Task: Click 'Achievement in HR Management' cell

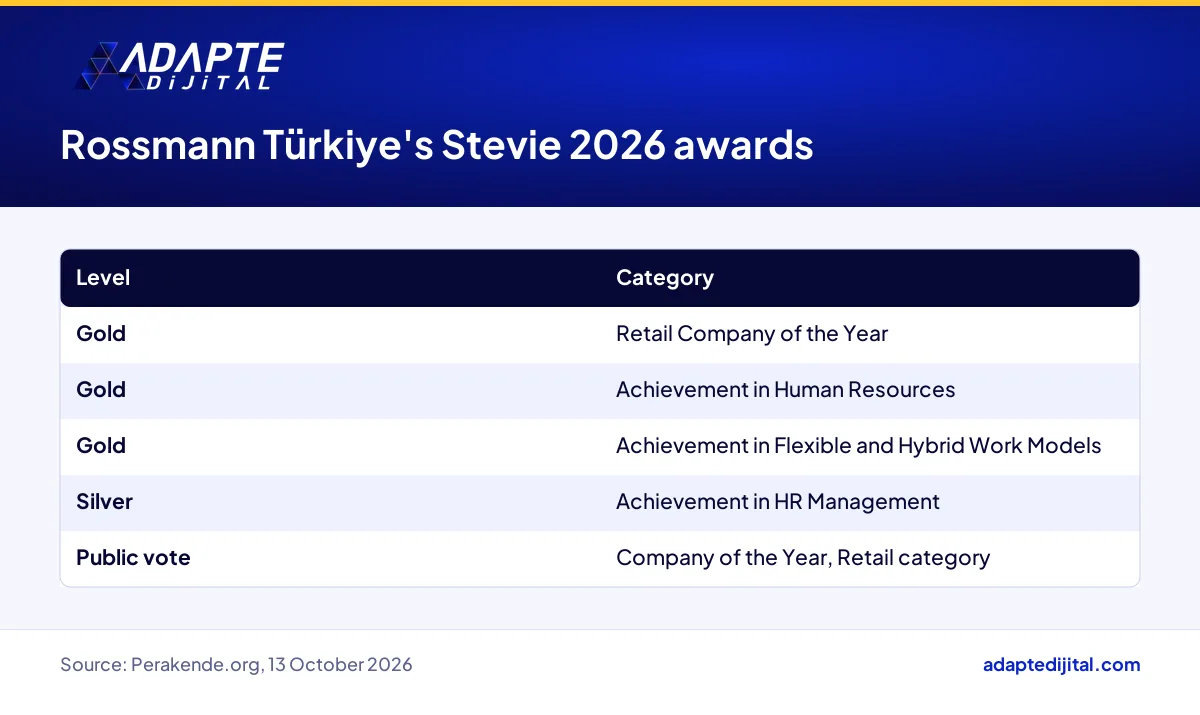Action: coord(778,502)
